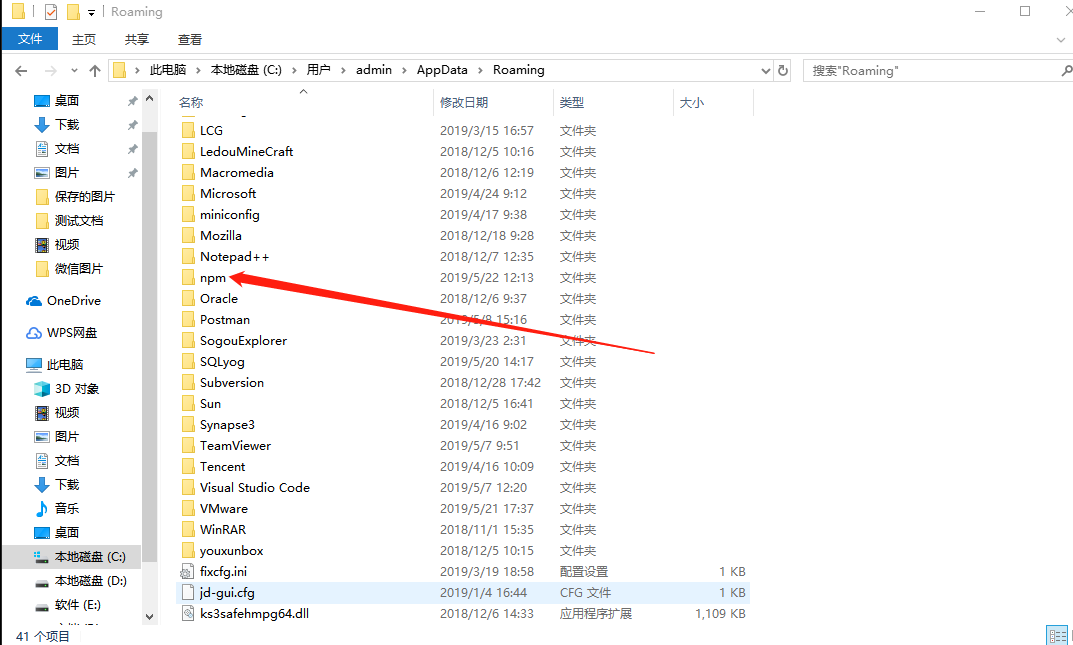1073x645 pixels.
Task: Sort by the 大小 column header
Action: (x=691, y=103)
